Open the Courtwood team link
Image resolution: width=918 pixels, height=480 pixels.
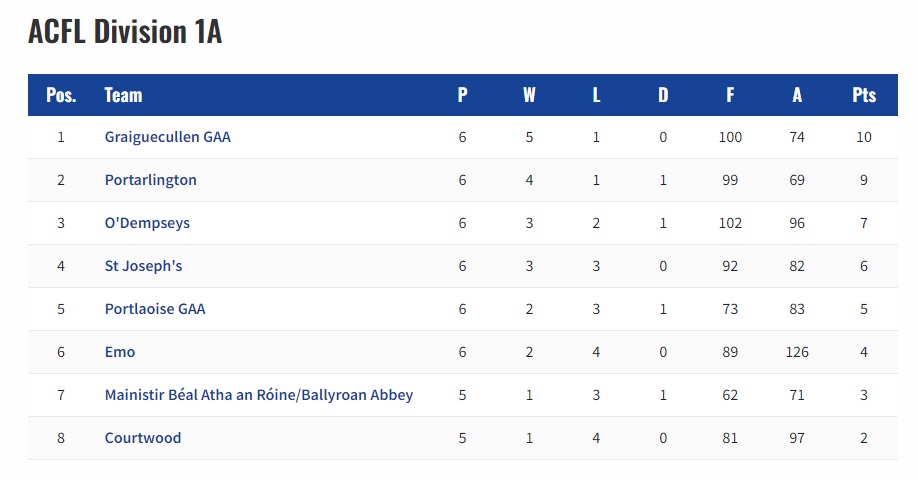(x=143, y=438)
